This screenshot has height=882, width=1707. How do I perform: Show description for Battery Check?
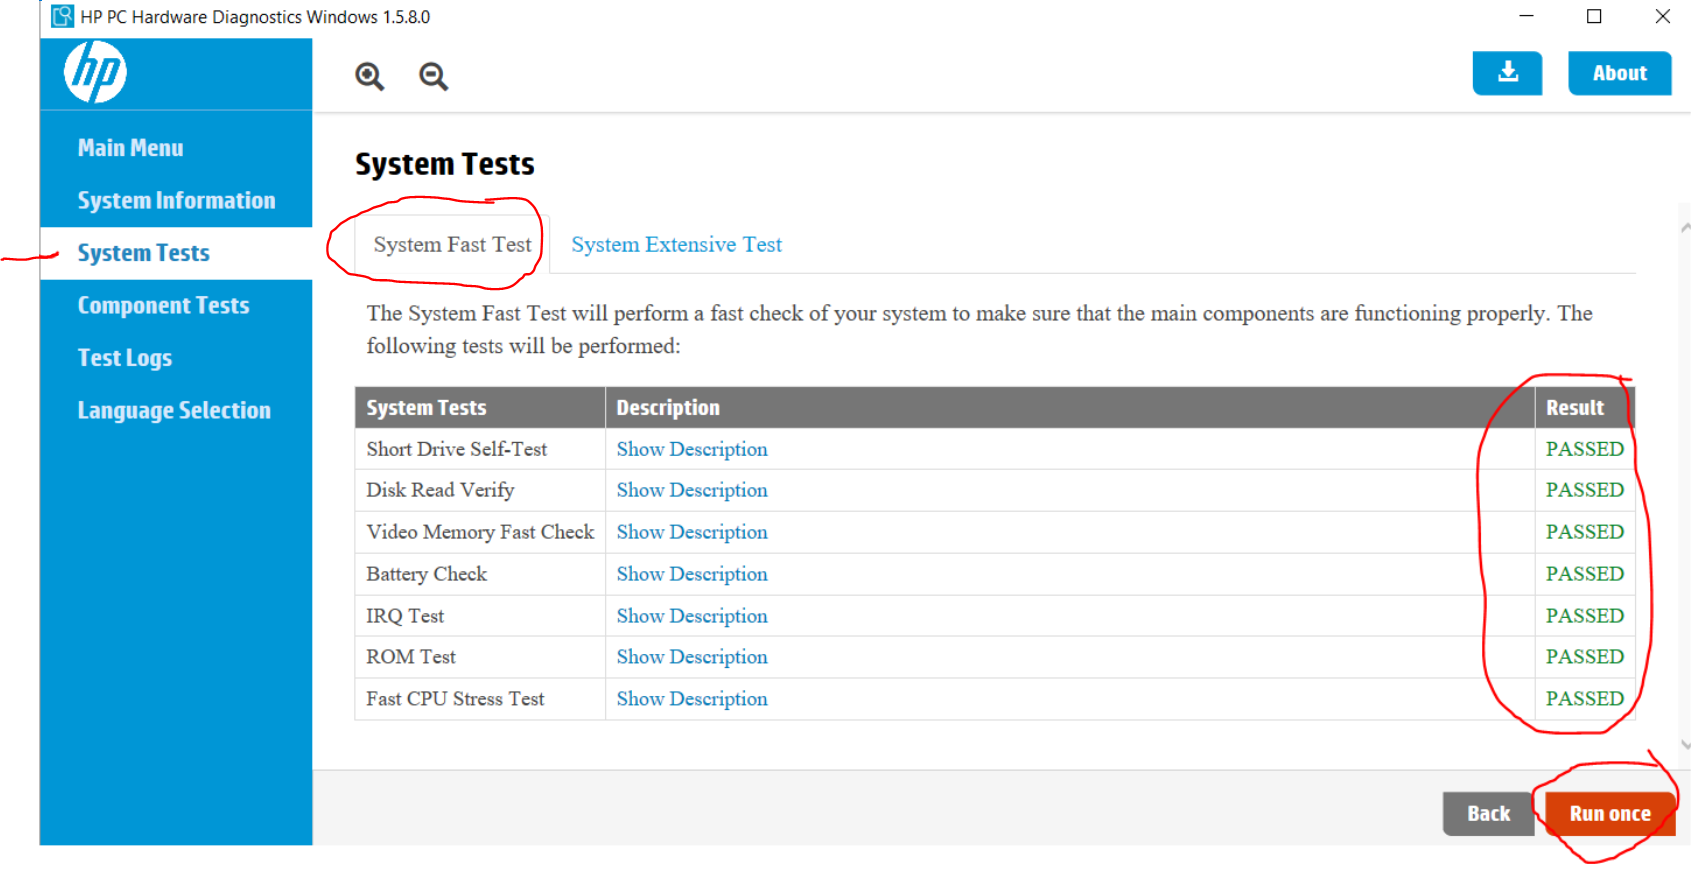[x=692, y=575]
